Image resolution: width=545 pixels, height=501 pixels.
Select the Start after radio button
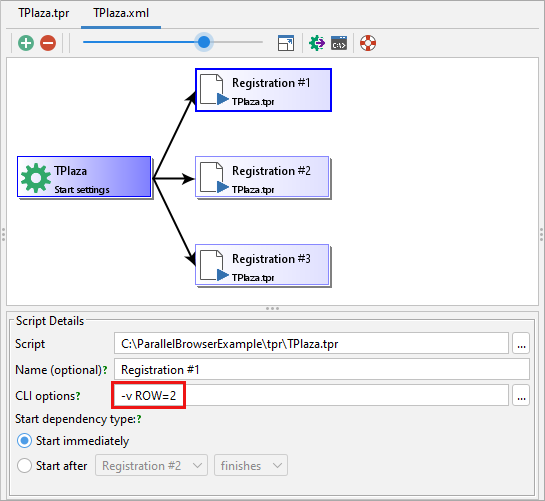tap(24, 466)
